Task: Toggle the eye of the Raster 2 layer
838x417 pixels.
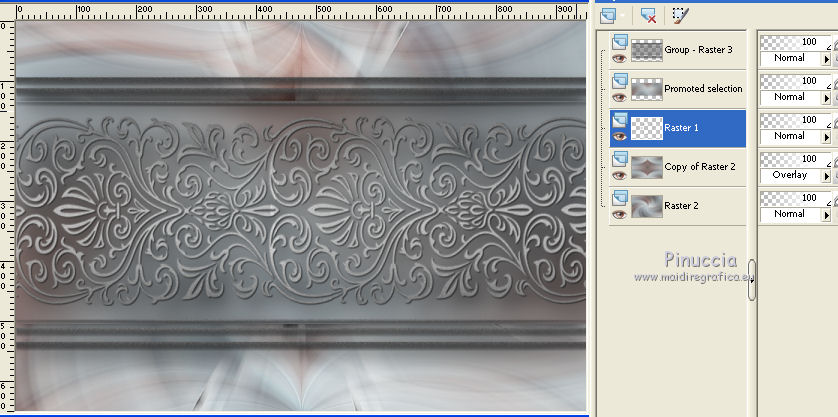Action: point(619,214)
